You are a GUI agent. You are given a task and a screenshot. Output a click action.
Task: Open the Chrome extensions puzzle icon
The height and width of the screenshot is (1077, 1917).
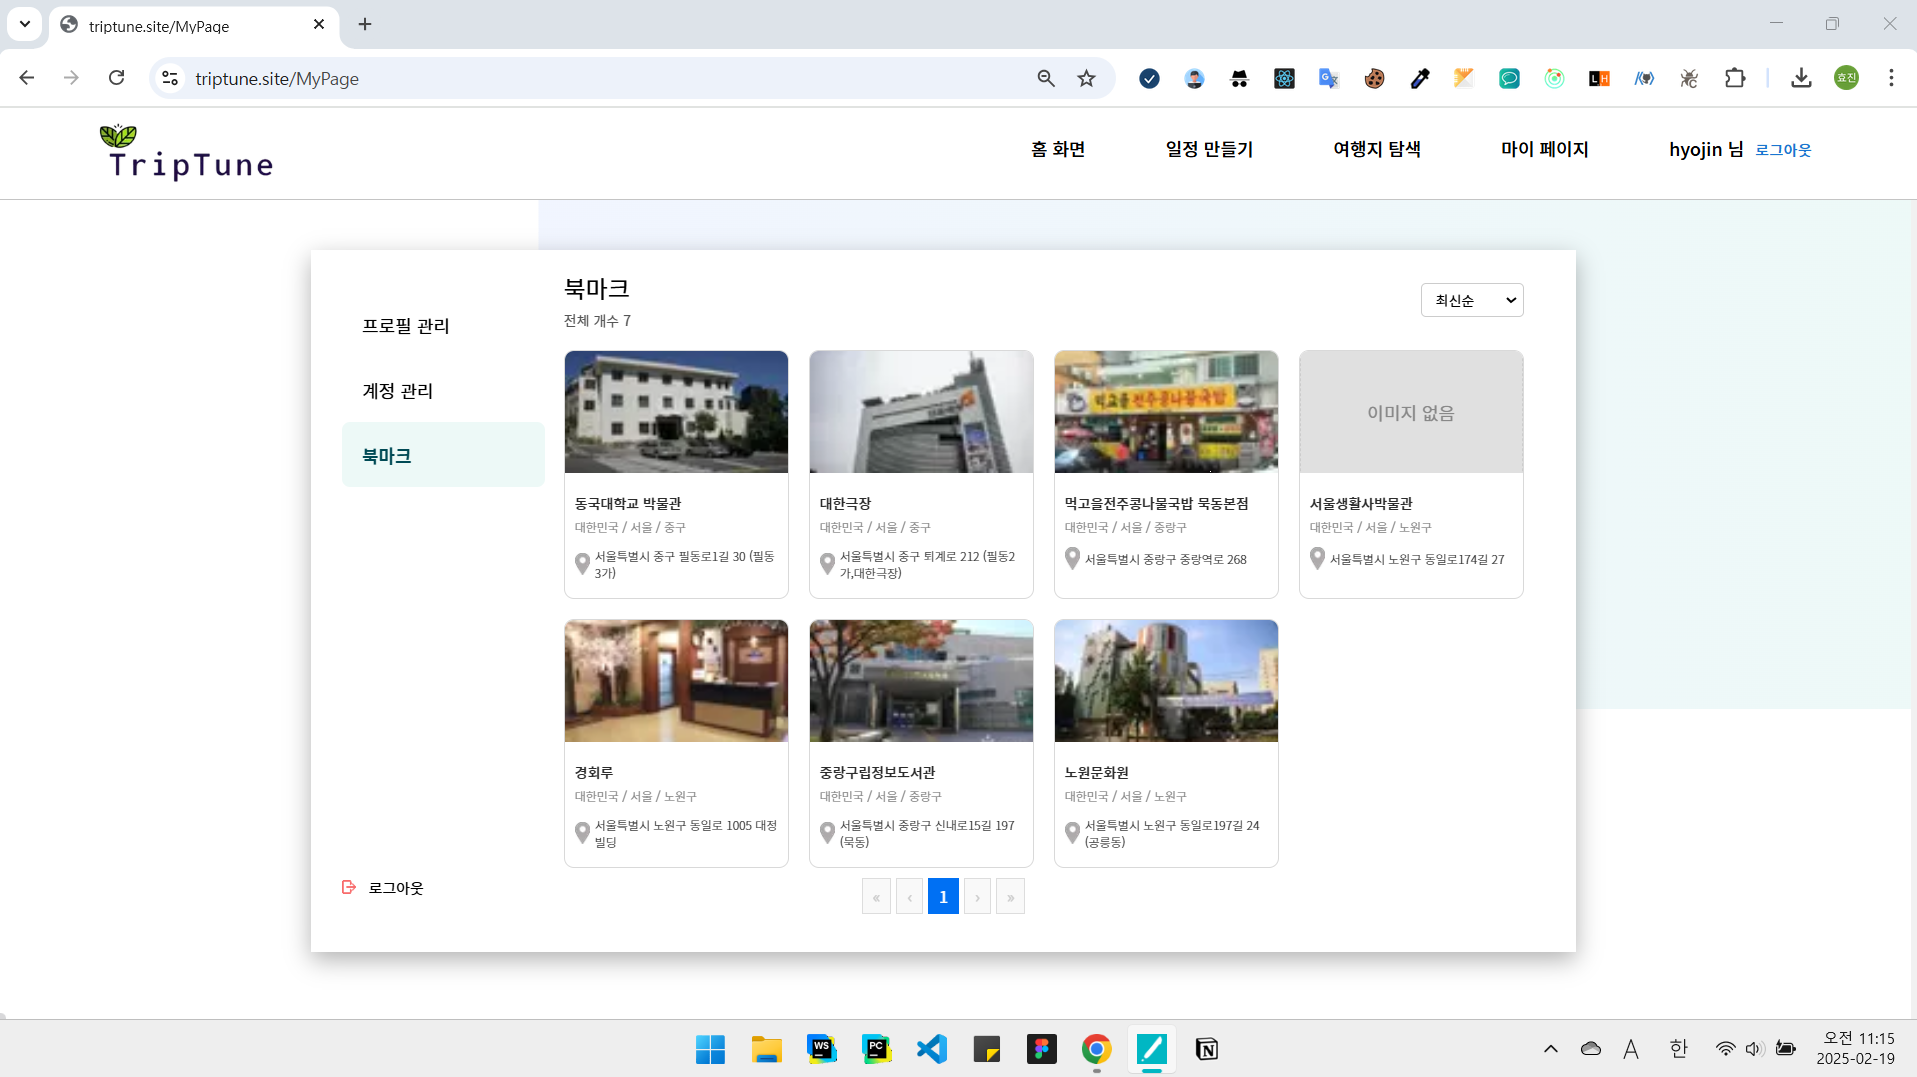click(1735, 78)
